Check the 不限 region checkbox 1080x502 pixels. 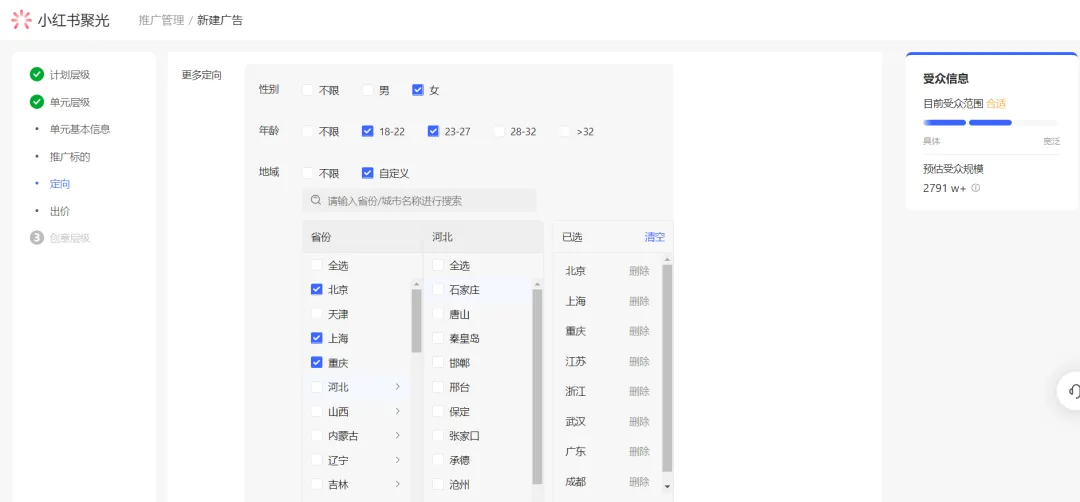point(308,173)
